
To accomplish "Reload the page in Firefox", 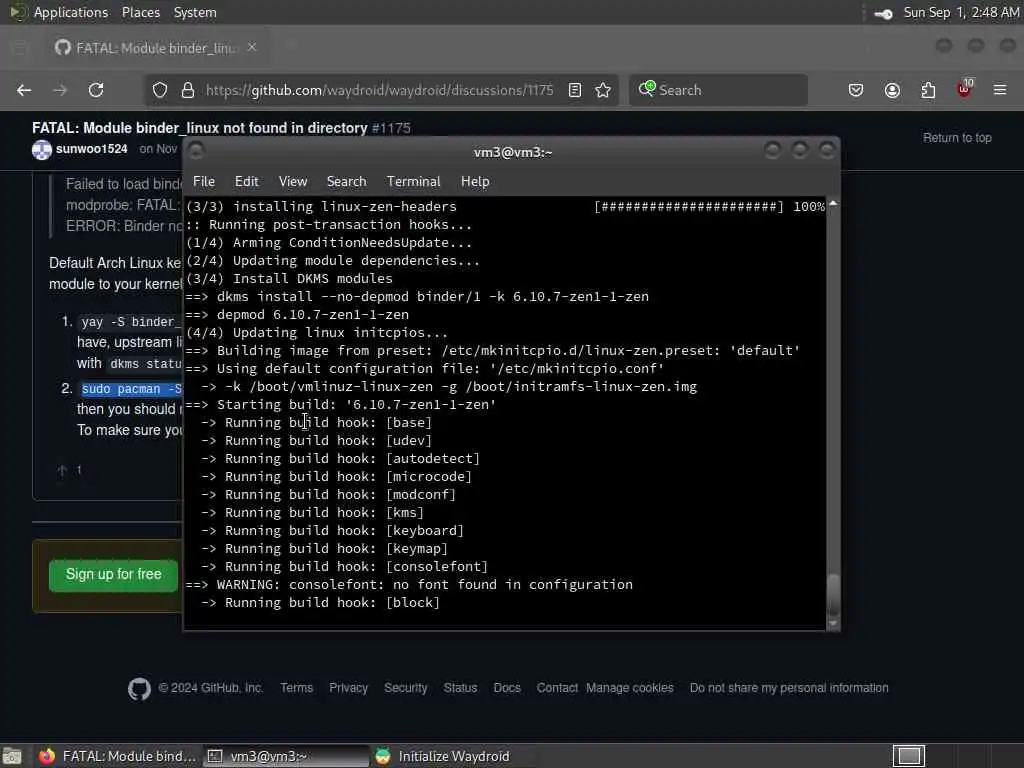I will point(96,90).
